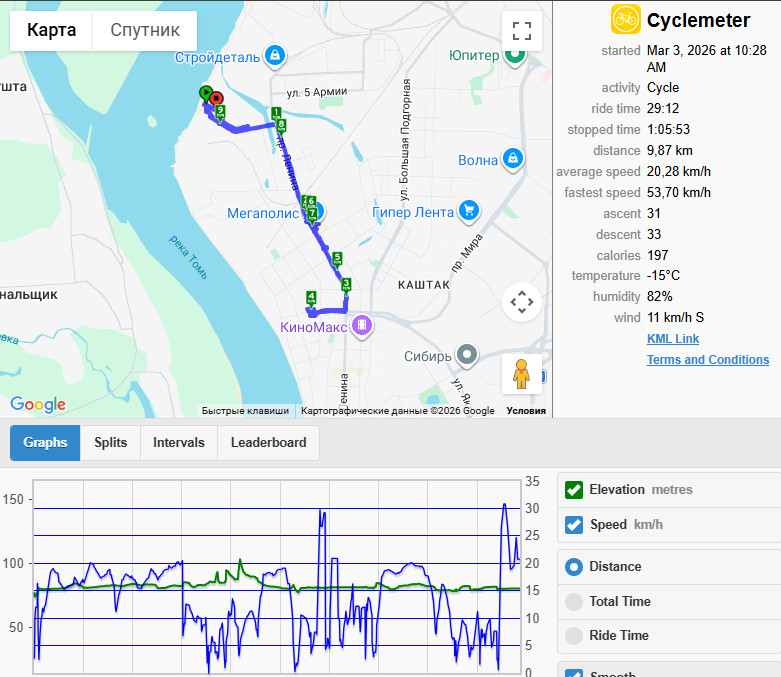Uncheck the Speed km/h checkbox

coord(574,525)
